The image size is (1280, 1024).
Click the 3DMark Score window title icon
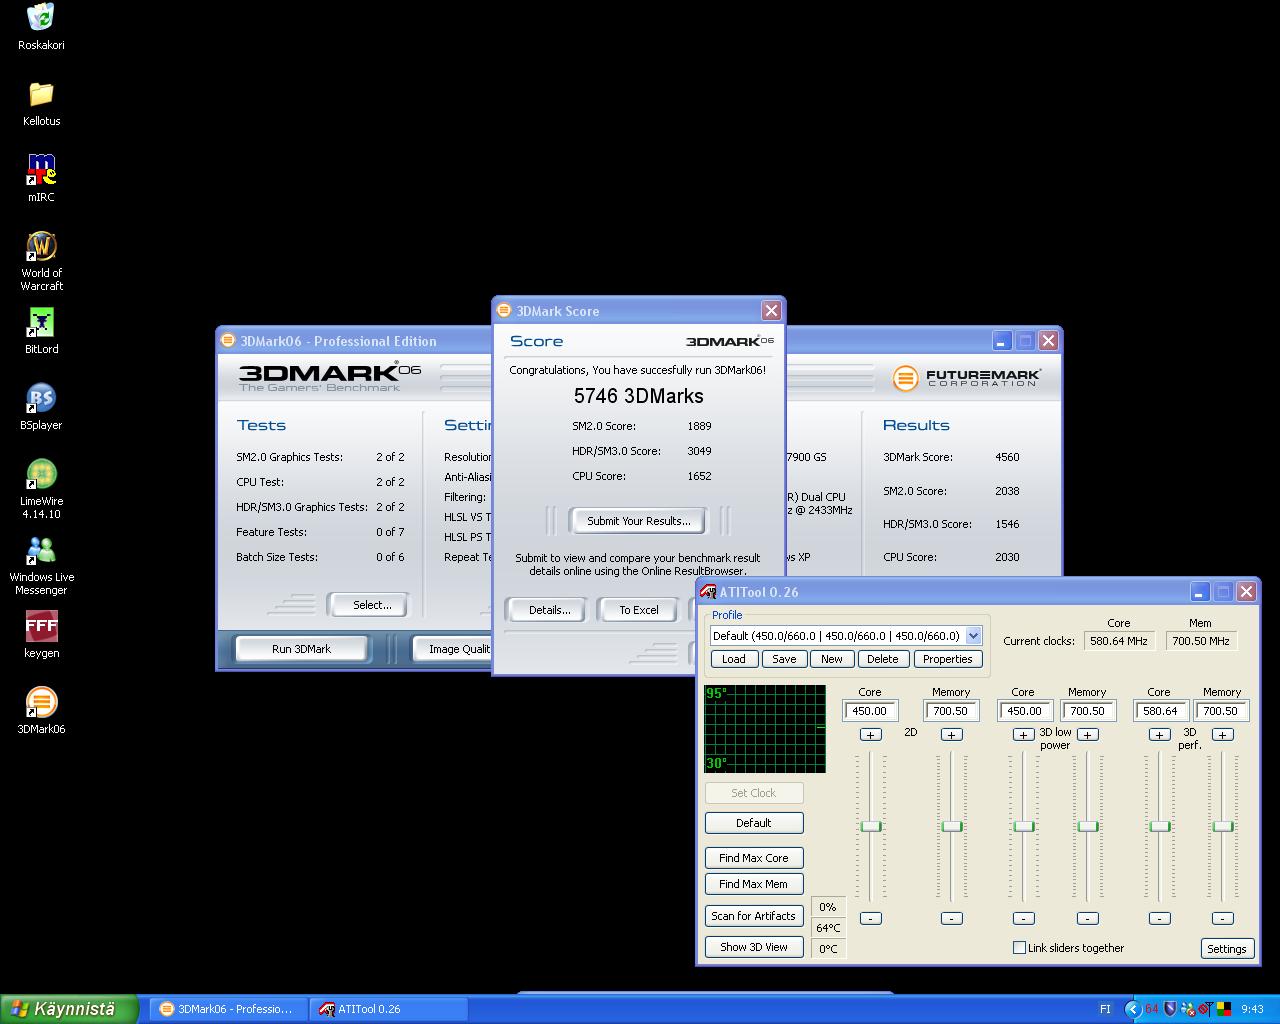504,311
